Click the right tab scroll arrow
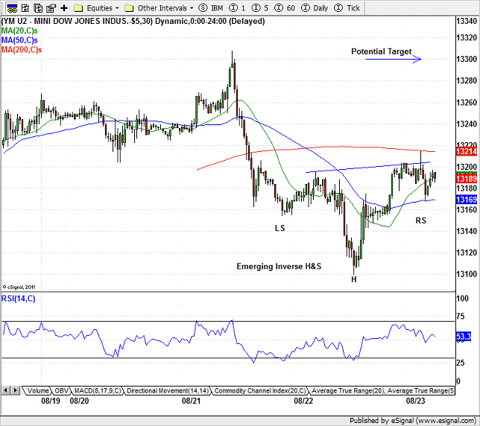 tap(15, 390)
